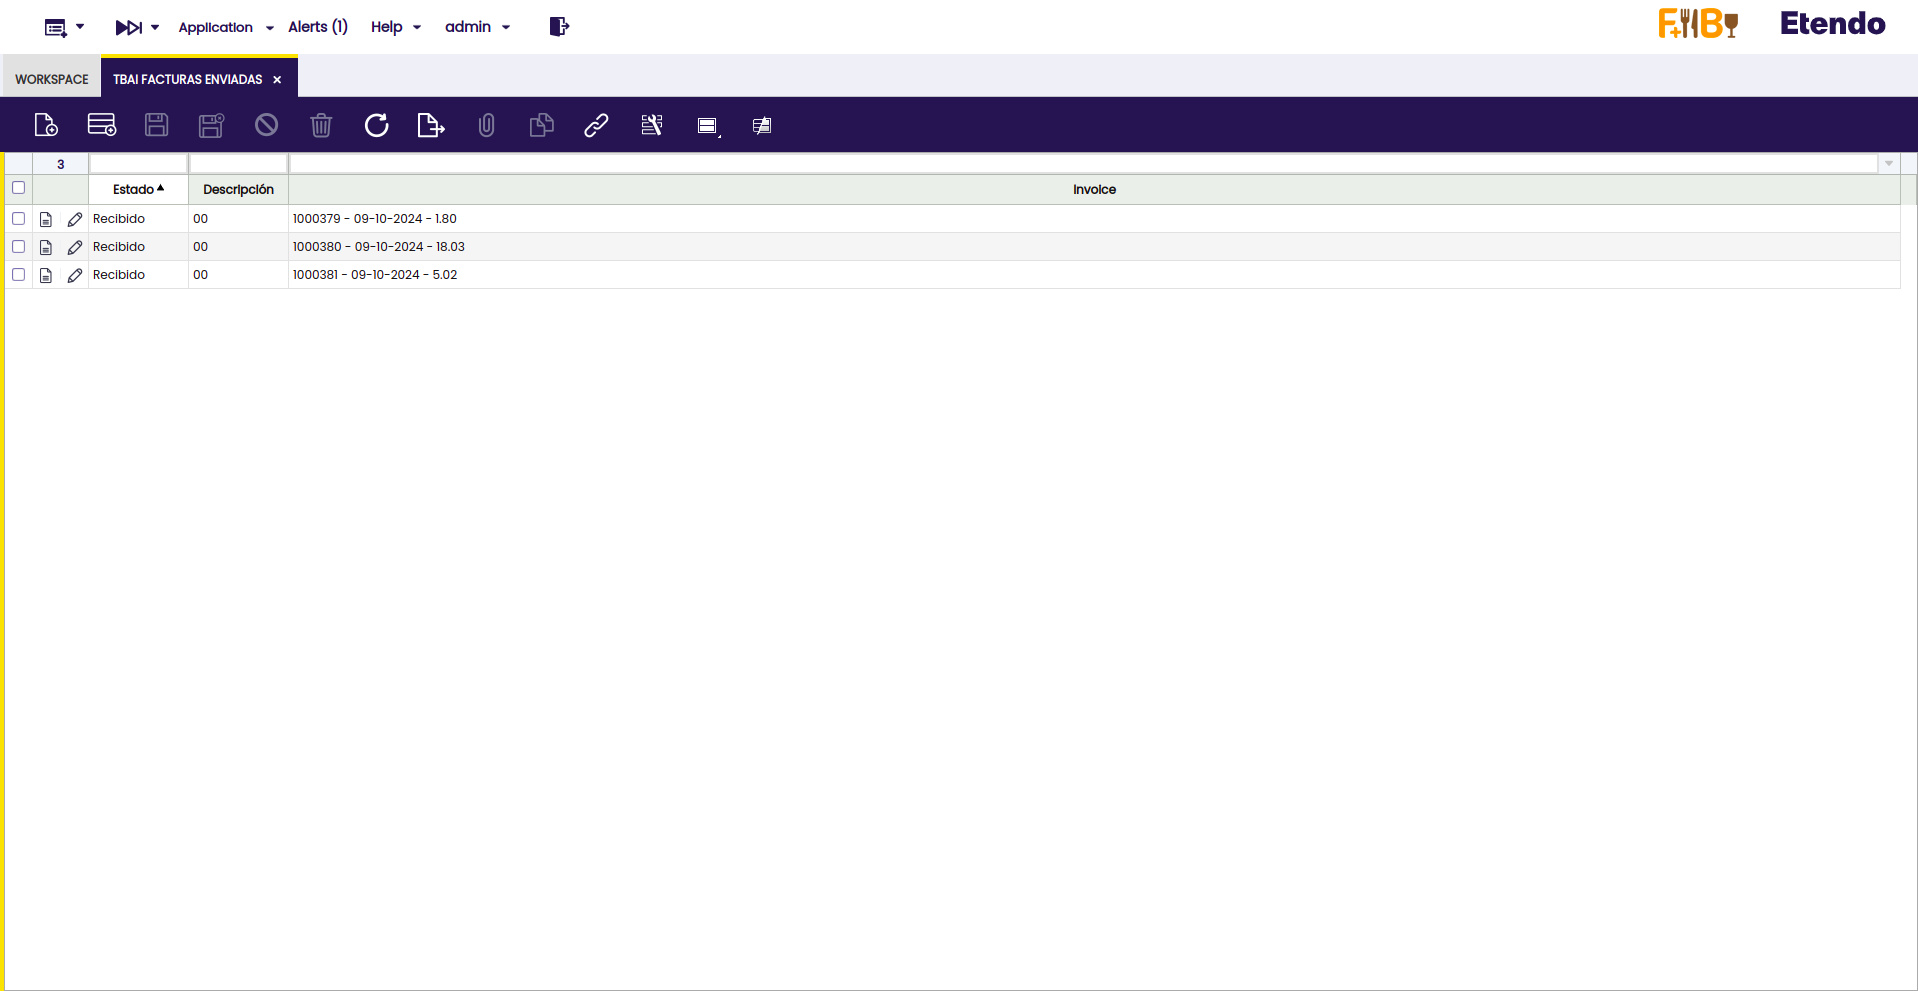Screen dimensions: 1918x991
Task: Click the Delete trash can icon
Action: (321, 125)
